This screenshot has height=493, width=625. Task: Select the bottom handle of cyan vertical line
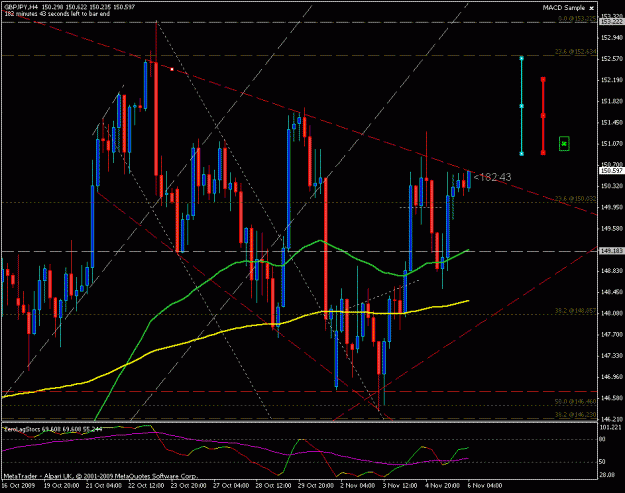(x=521, y=153)
